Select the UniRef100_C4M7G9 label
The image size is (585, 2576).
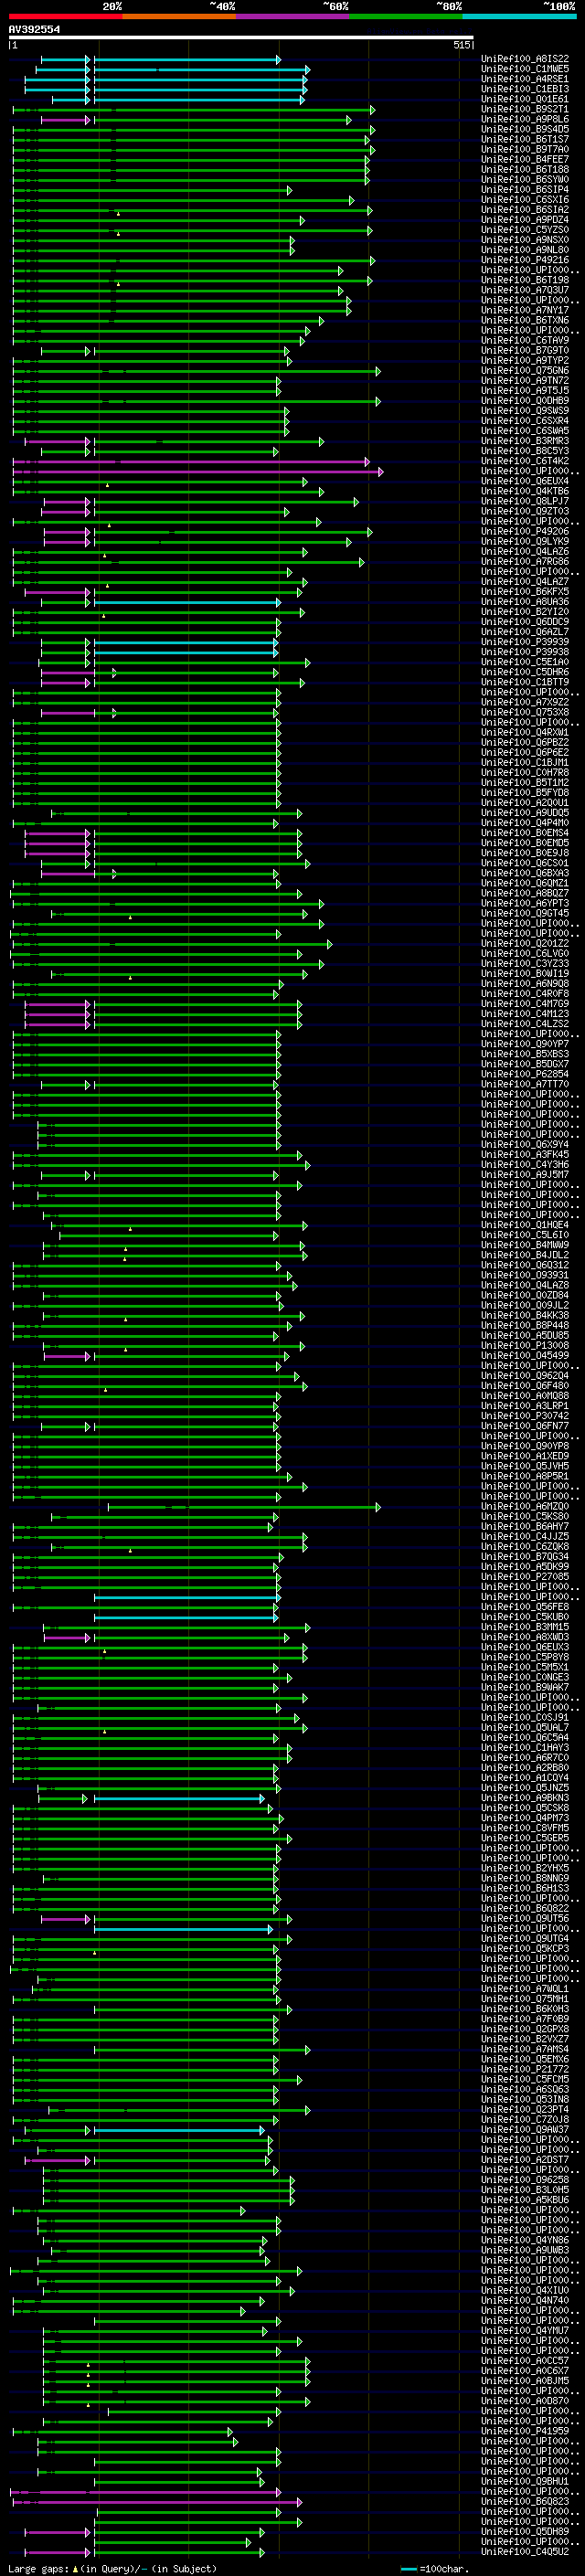pos(525,1004)
